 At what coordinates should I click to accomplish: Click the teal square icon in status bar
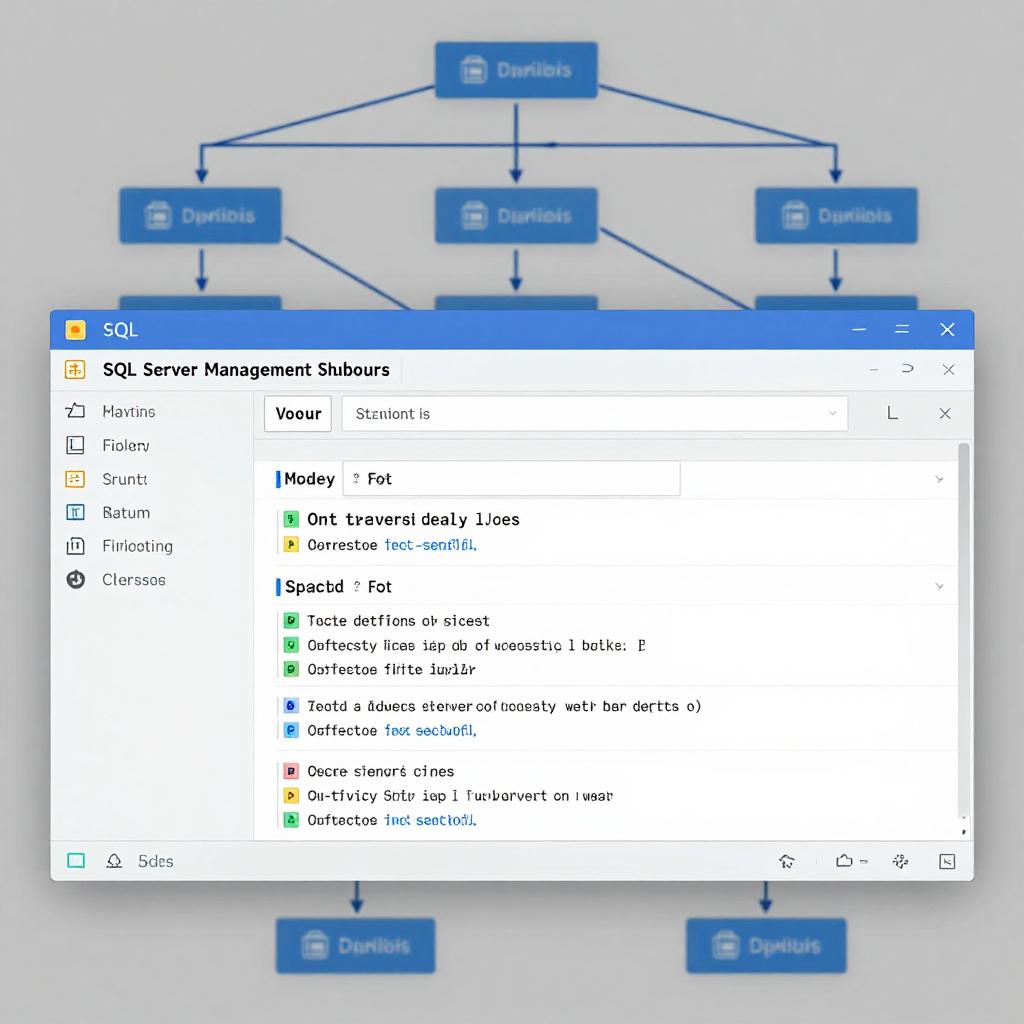pyautogui.click(x=76, y=861)
